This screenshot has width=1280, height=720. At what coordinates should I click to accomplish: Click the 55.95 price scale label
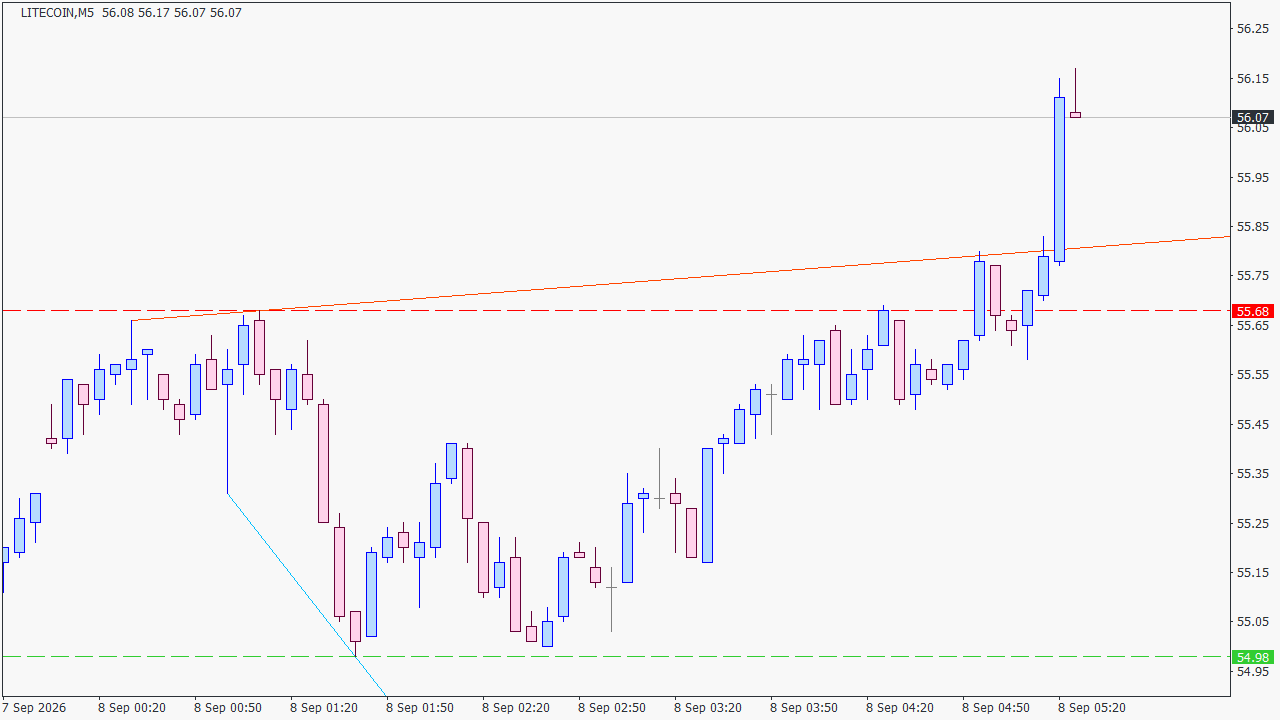click(1253, 177)
